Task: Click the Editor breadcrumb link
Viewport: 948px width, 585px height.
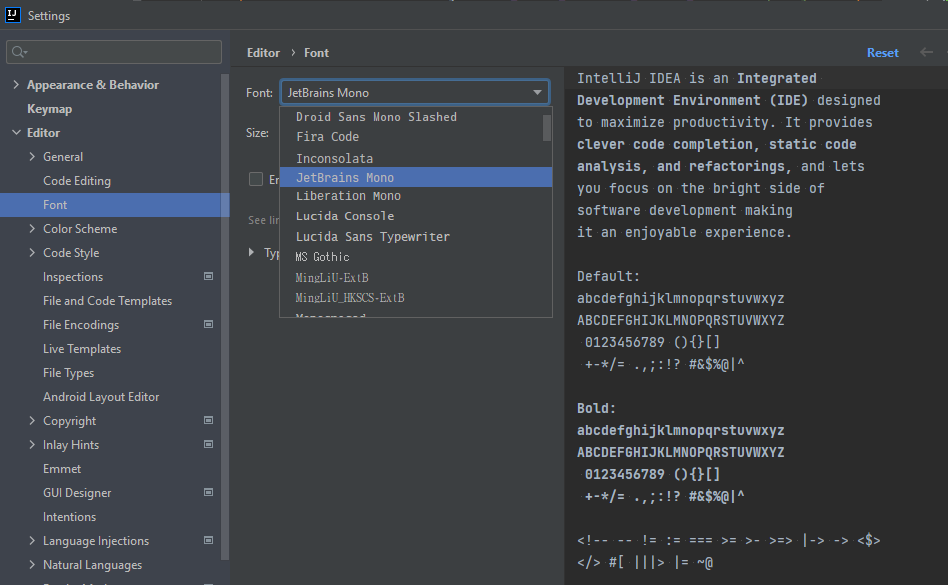Action: [263, 53]
